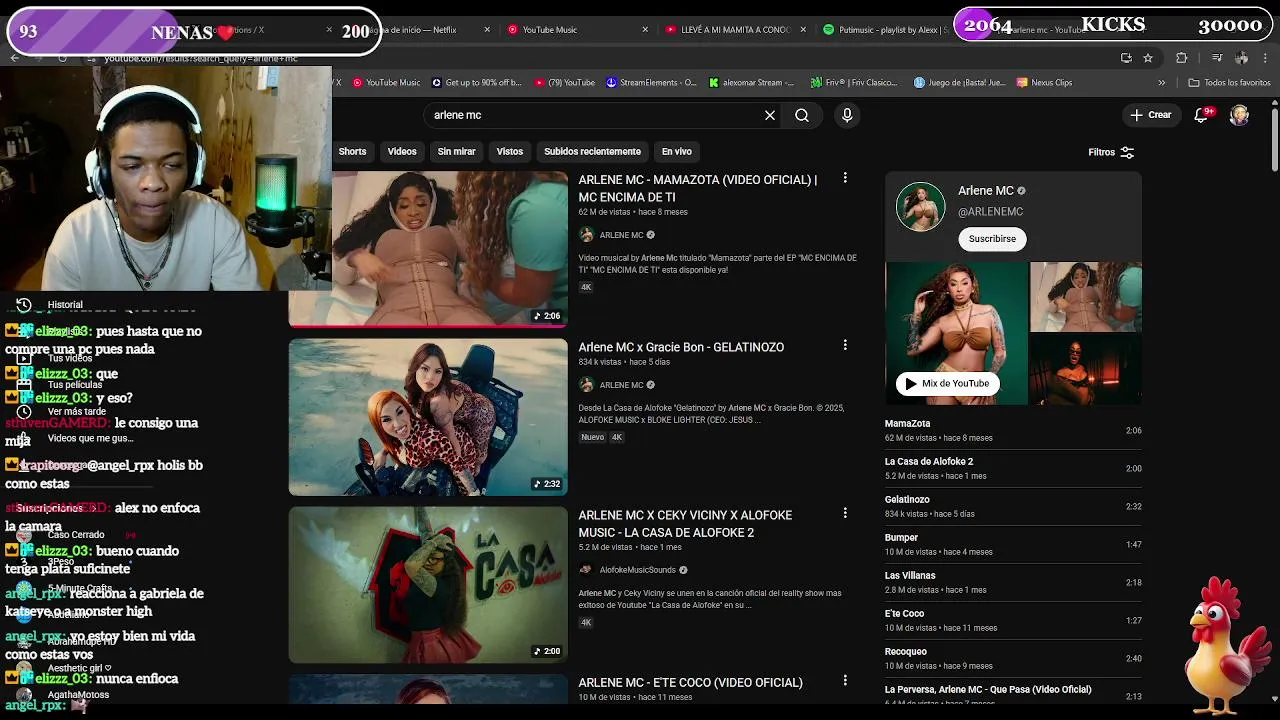1280x720 pixels.
Task: Open the StreamElements bookmark
Action: 651,83
